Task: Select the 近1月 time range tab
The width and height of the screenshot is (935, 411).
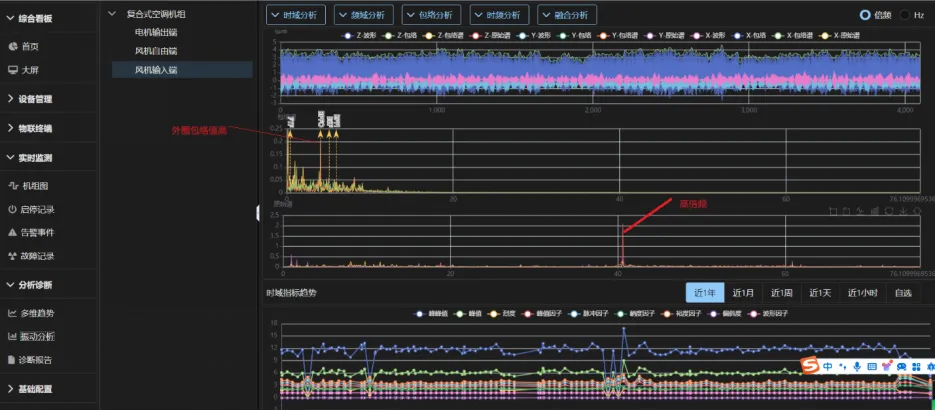Action: (744, 293)
